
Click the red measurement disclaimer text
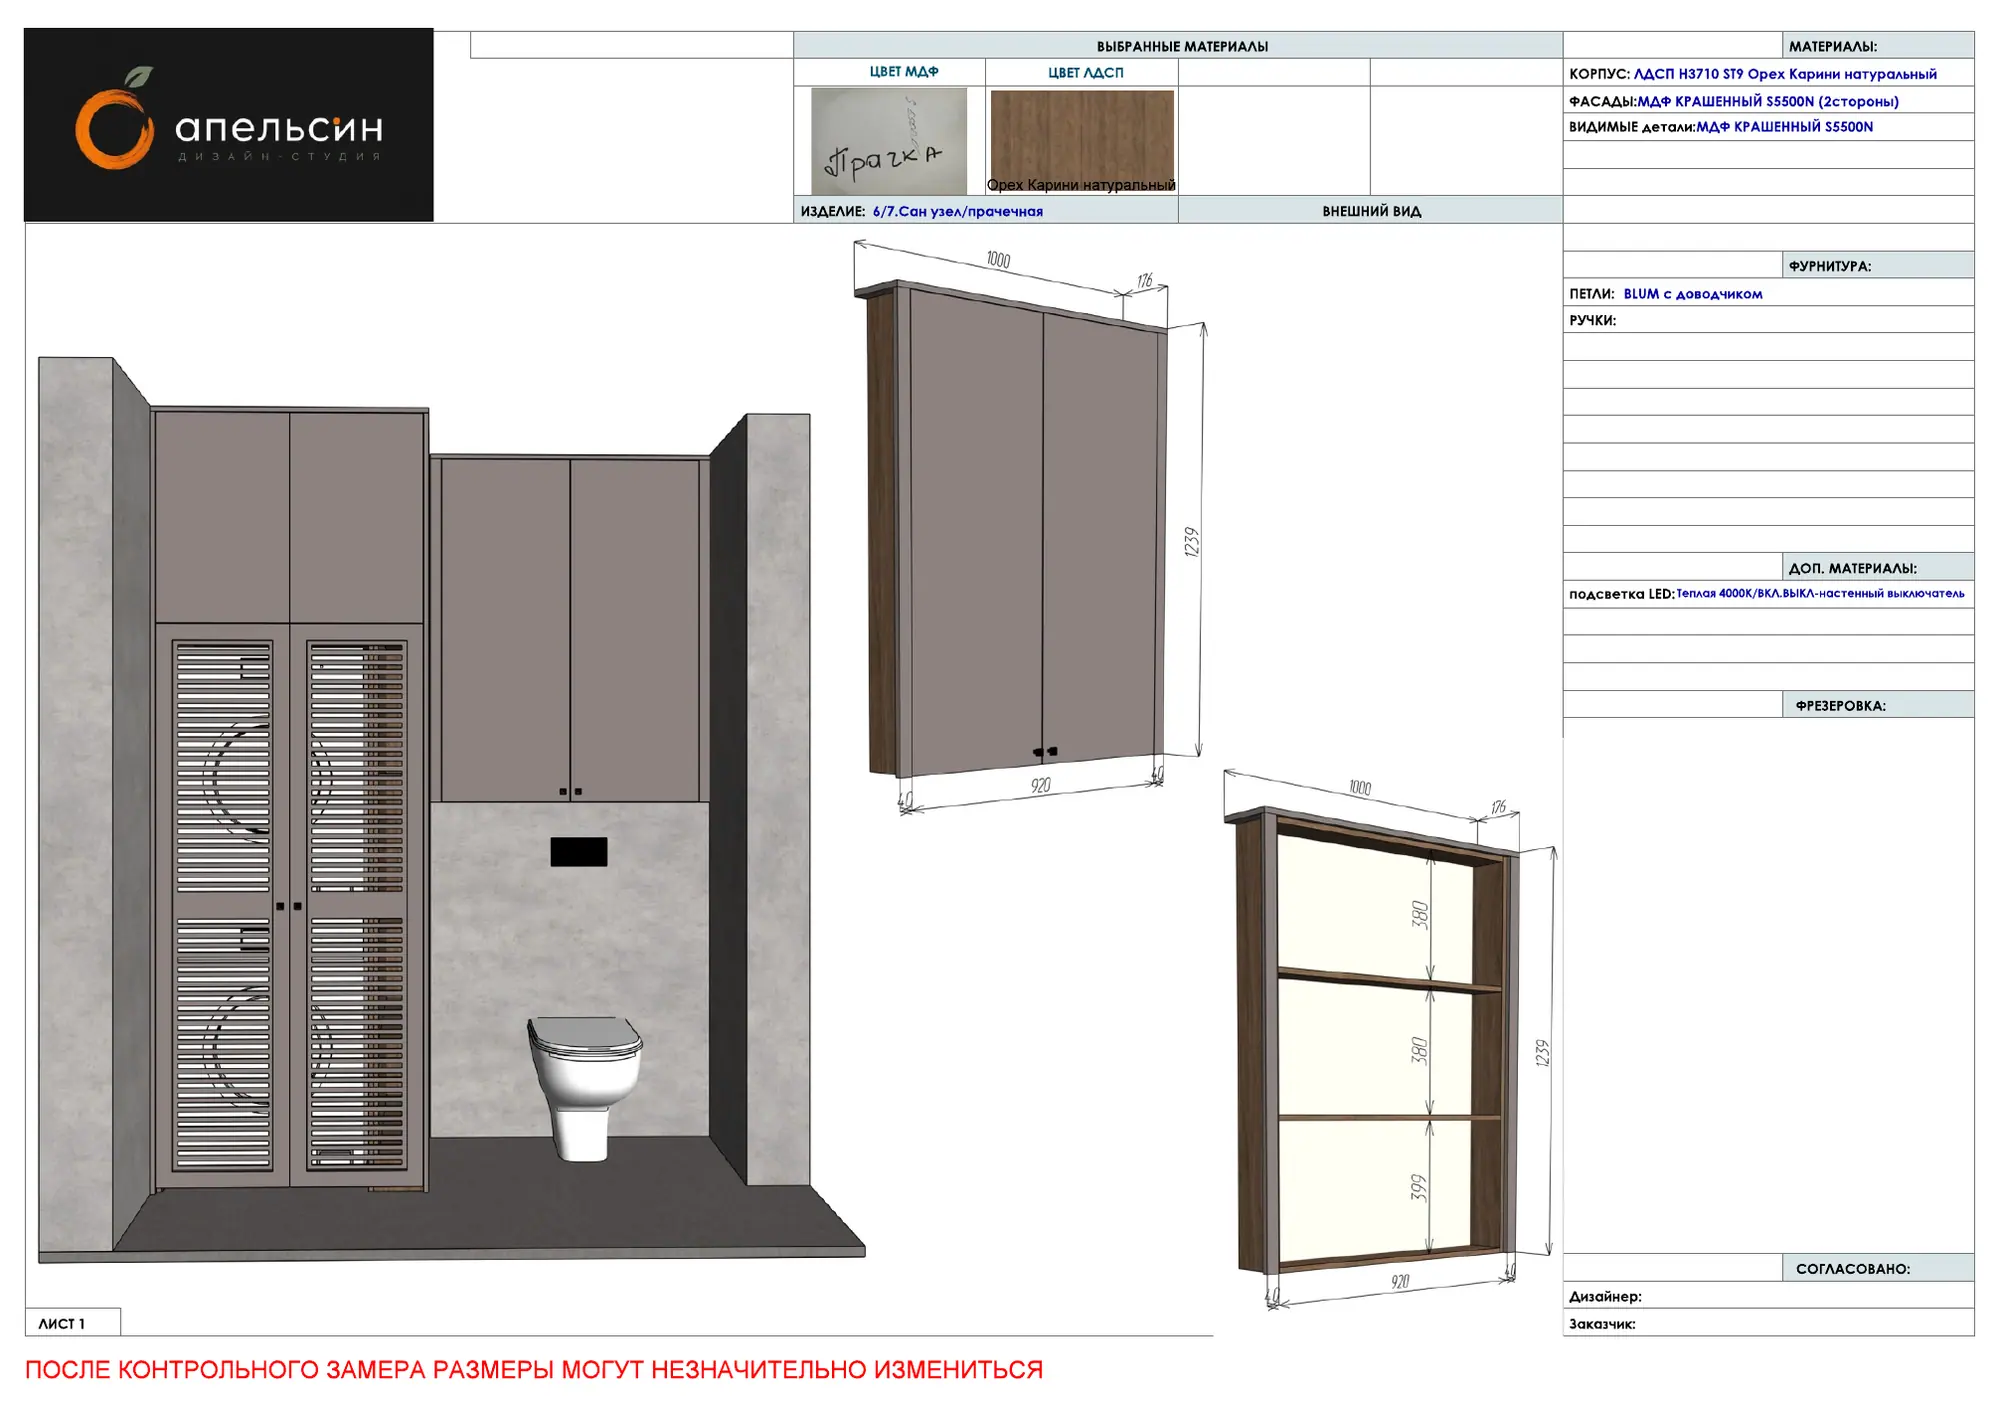pyautogui.click(x=534, y=1369)
